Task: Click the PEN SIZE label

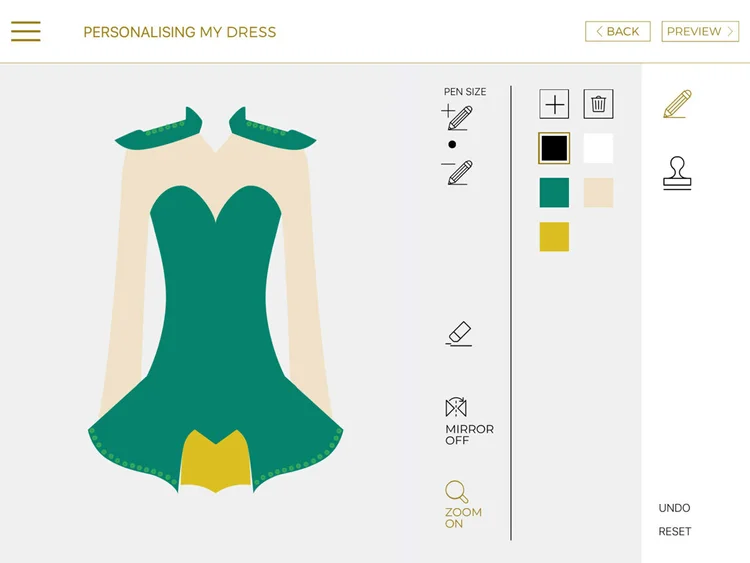Action: (465, 92)
